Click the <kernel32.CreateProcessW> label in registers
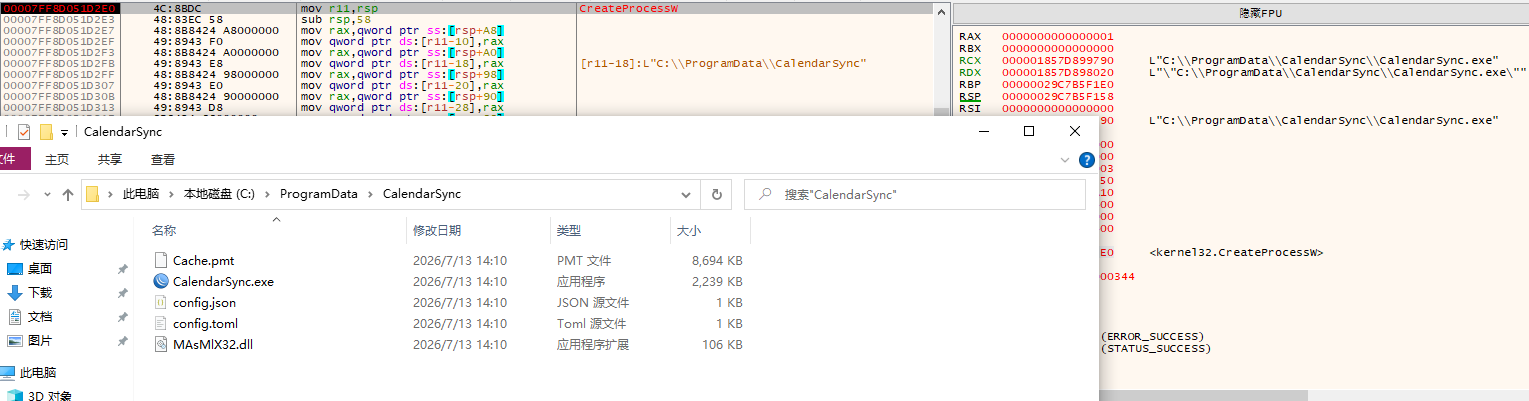Screen dimensions: 1529x401 point(1236,252)
